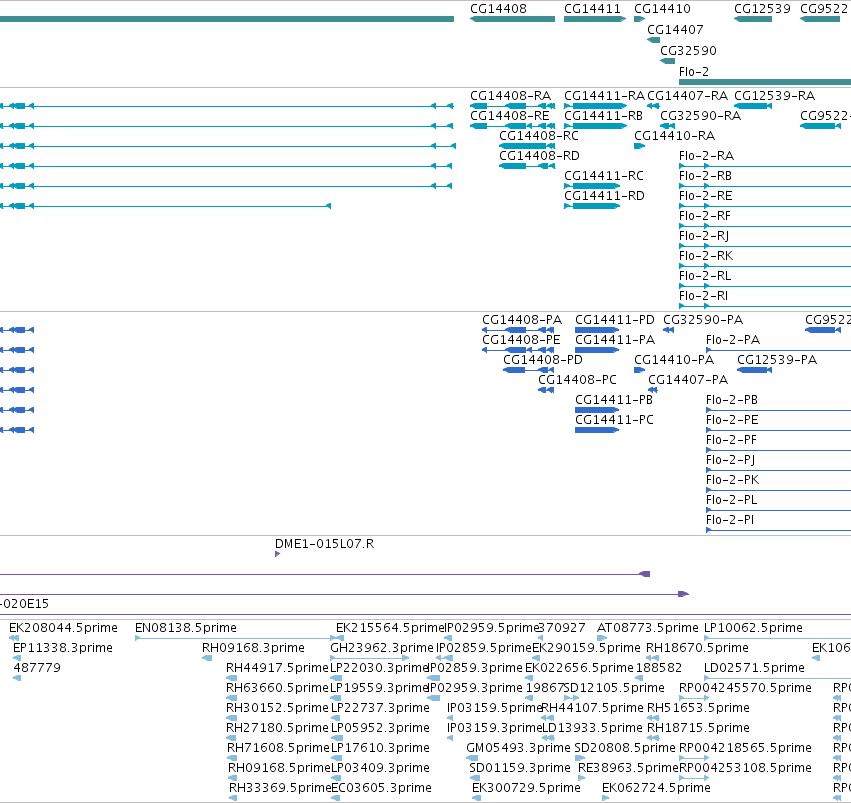The height and width of the screenshot is (803, 851).
Task: Select protein label CG14410-PA
Action: coord(674,360)
